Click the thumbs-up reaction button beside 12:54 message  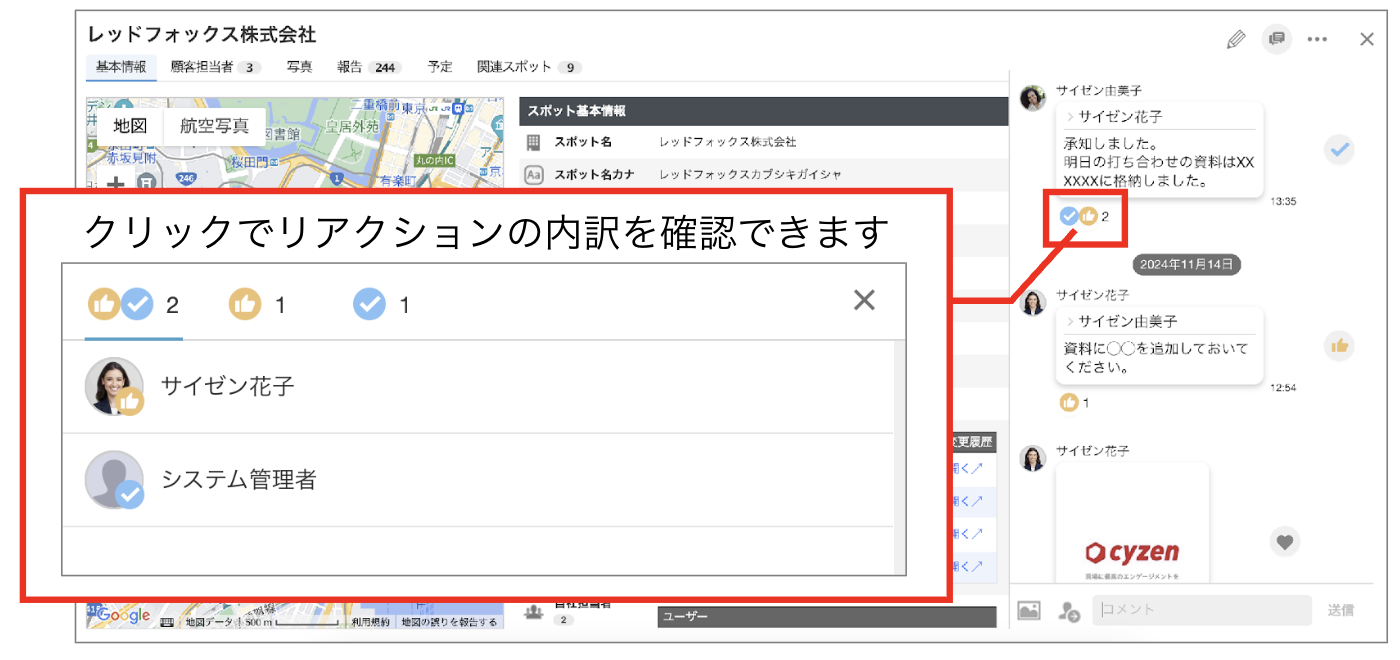point(1339,346)
